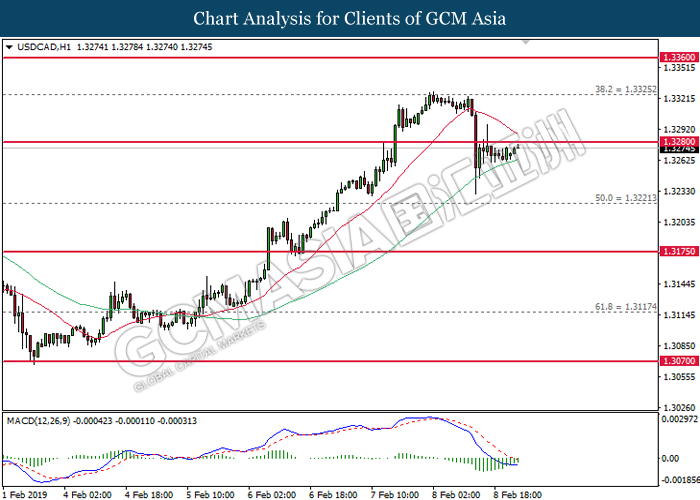This screenshot has height=500, width=700.
Task: Click the Chart Analysis for Clients title
Action: [x=350, y=19]
